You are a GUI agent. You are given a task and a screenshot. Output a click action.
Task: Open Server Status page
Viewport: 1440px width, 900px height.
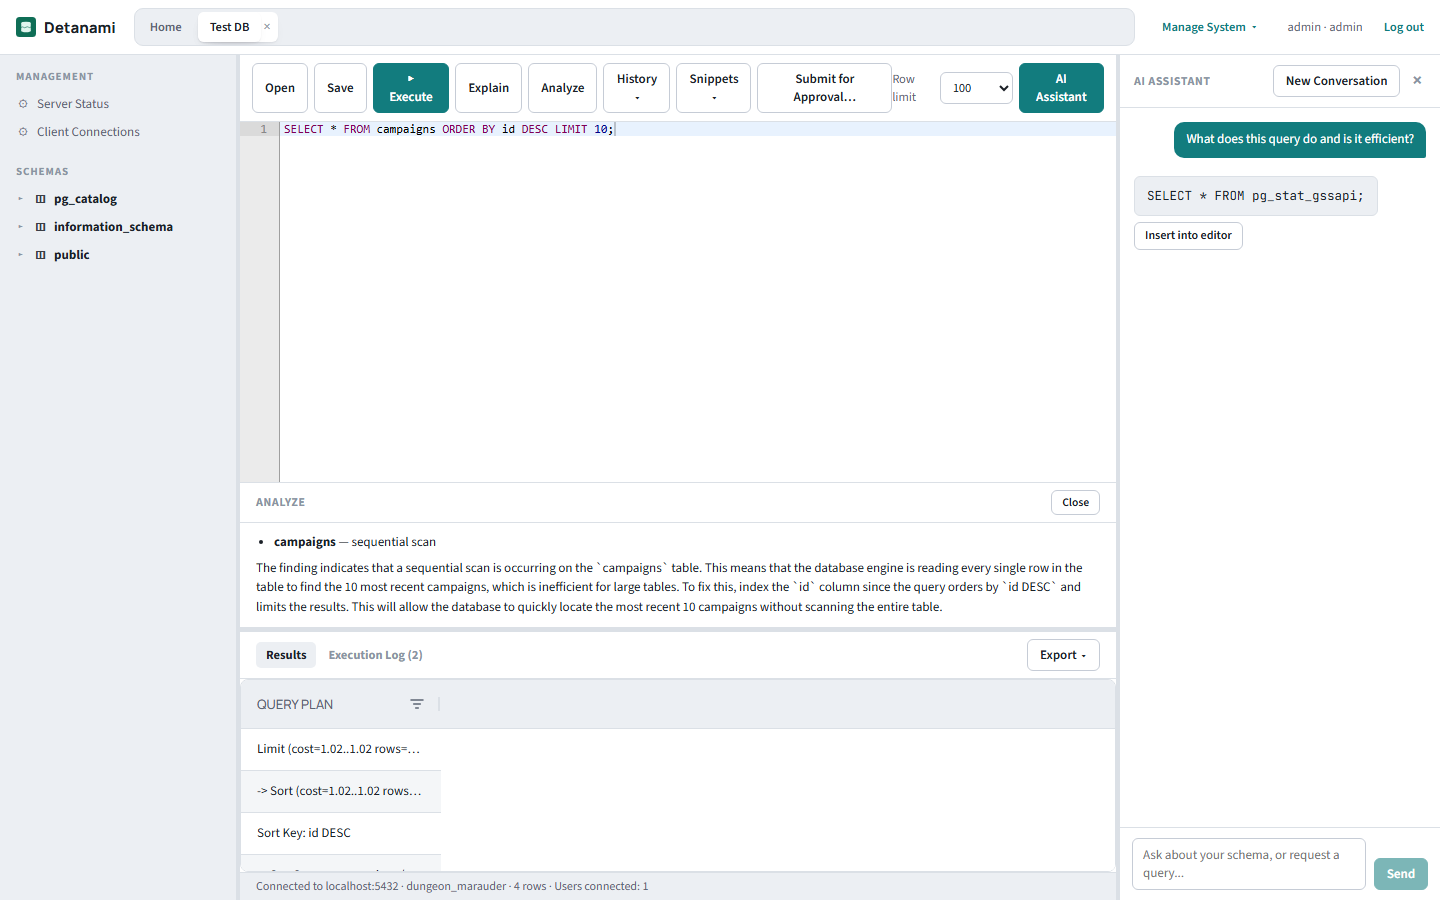[x=73, y=104]
